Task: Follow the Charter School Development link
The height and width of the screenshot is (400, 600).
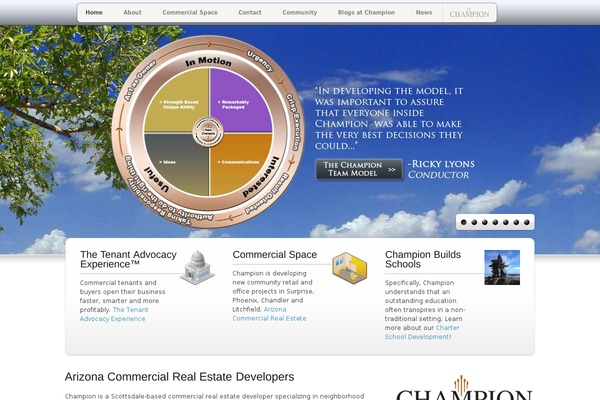Action: pyautogui.click(x=422, y=332)
